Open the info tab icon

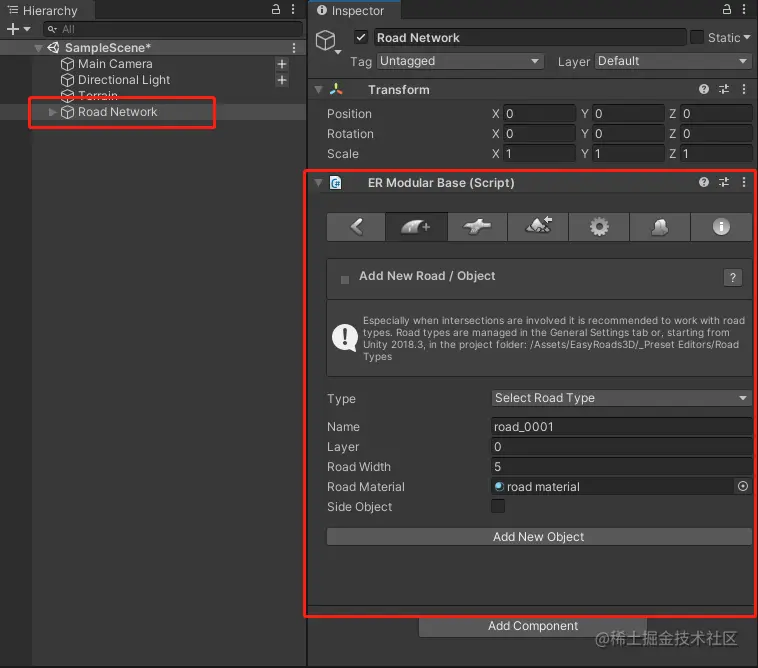point(721,227)
